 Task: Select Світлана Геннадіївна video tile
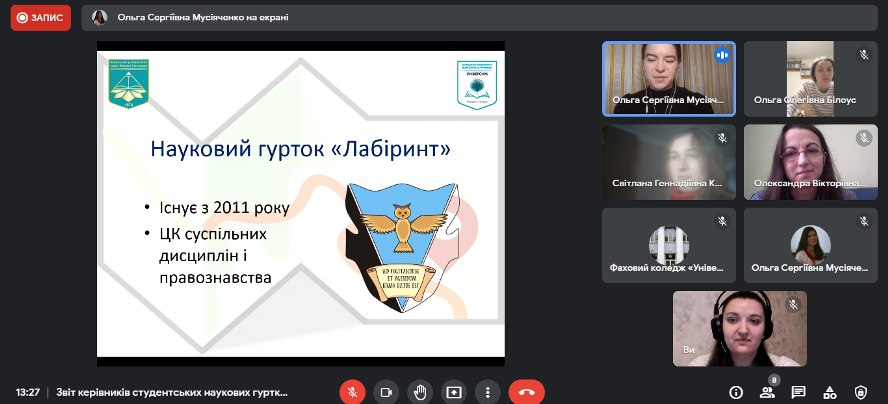[669, 162]
